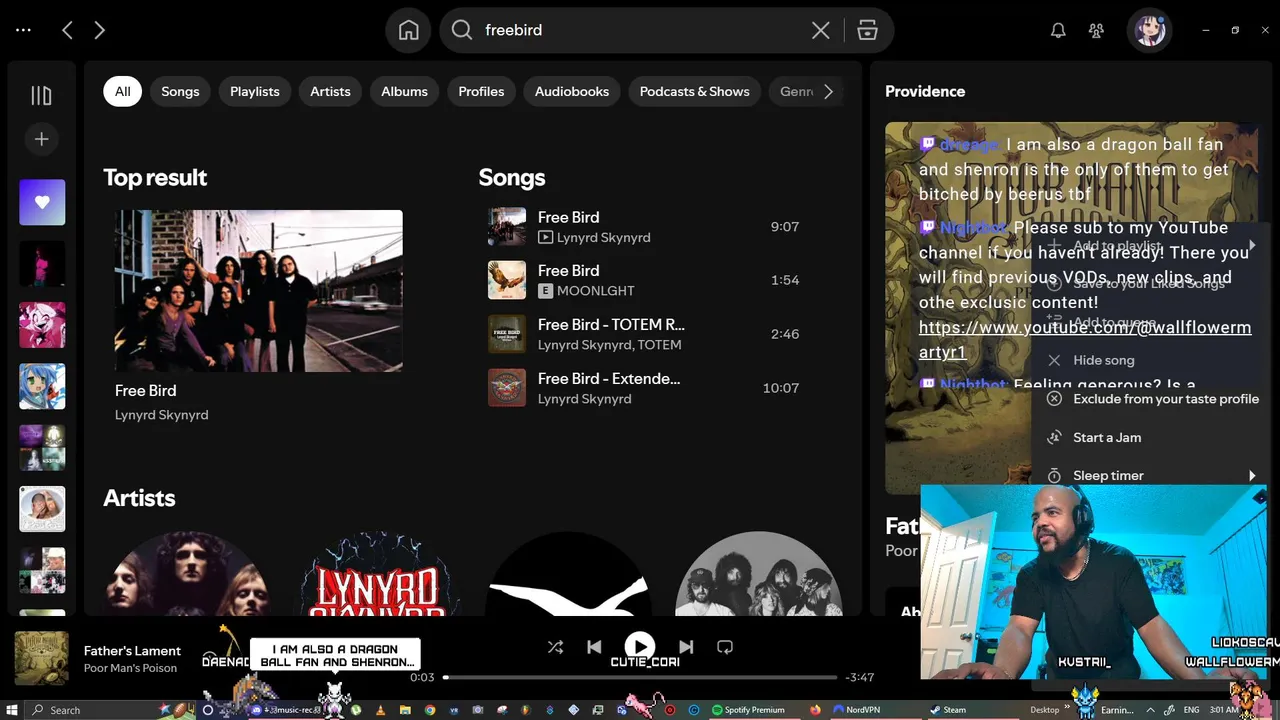Filter results by Songs
The image size is (1280, 720).
(x=180, y=91)
